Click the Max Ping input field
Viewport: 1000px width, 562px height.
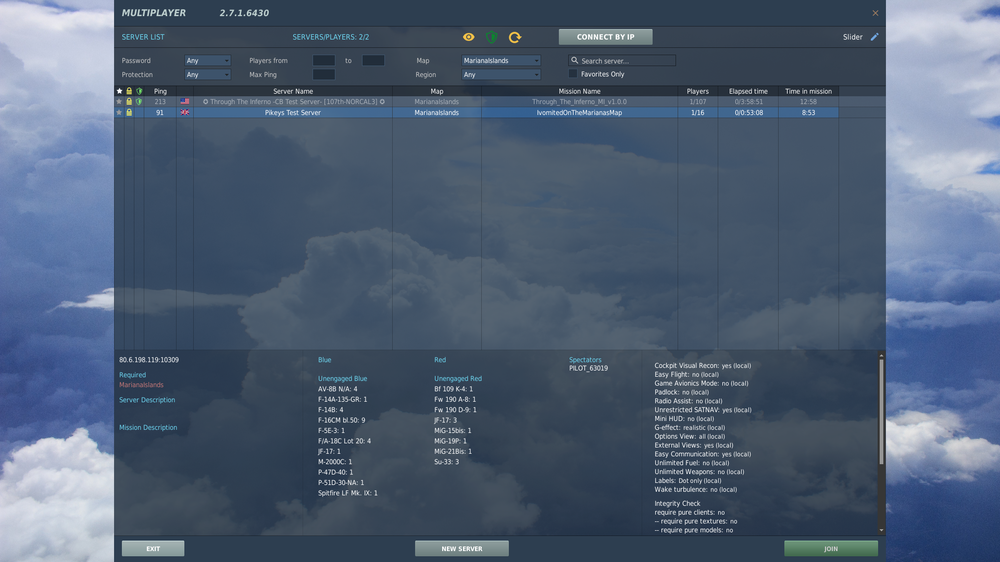pyautogui.click(x=324, y=75)
